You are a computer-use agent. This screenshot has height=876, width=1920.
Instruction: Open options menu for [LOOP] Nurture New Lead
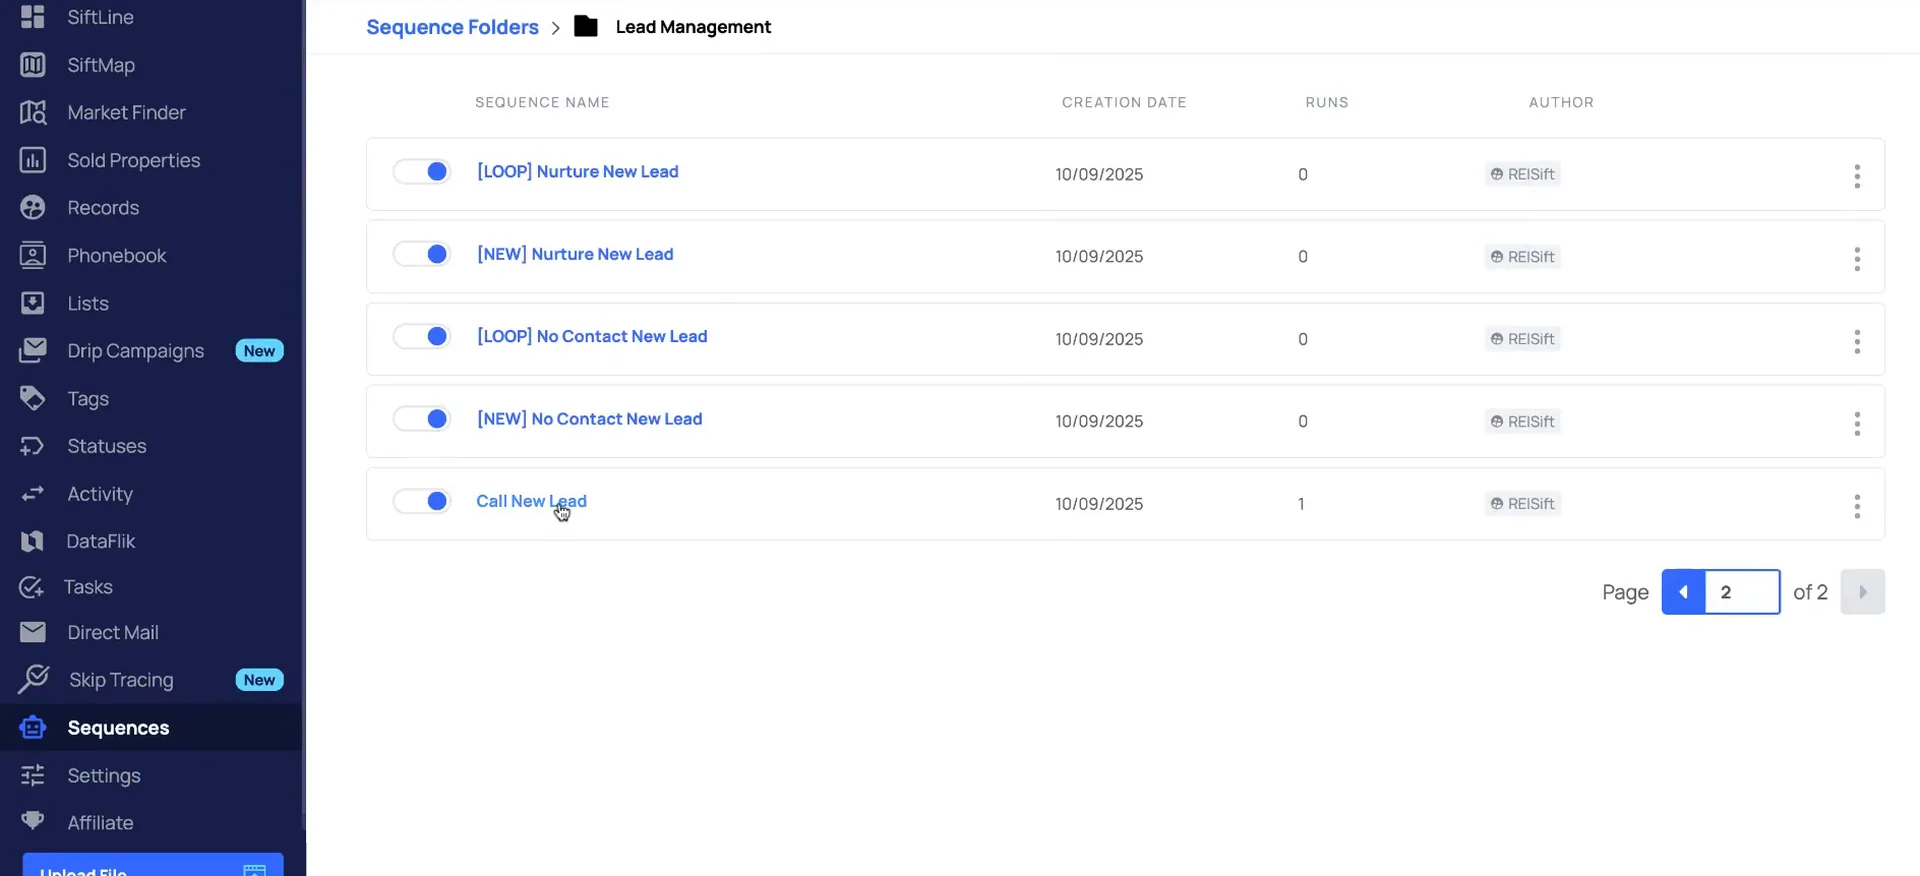(x=1857, y=176)
